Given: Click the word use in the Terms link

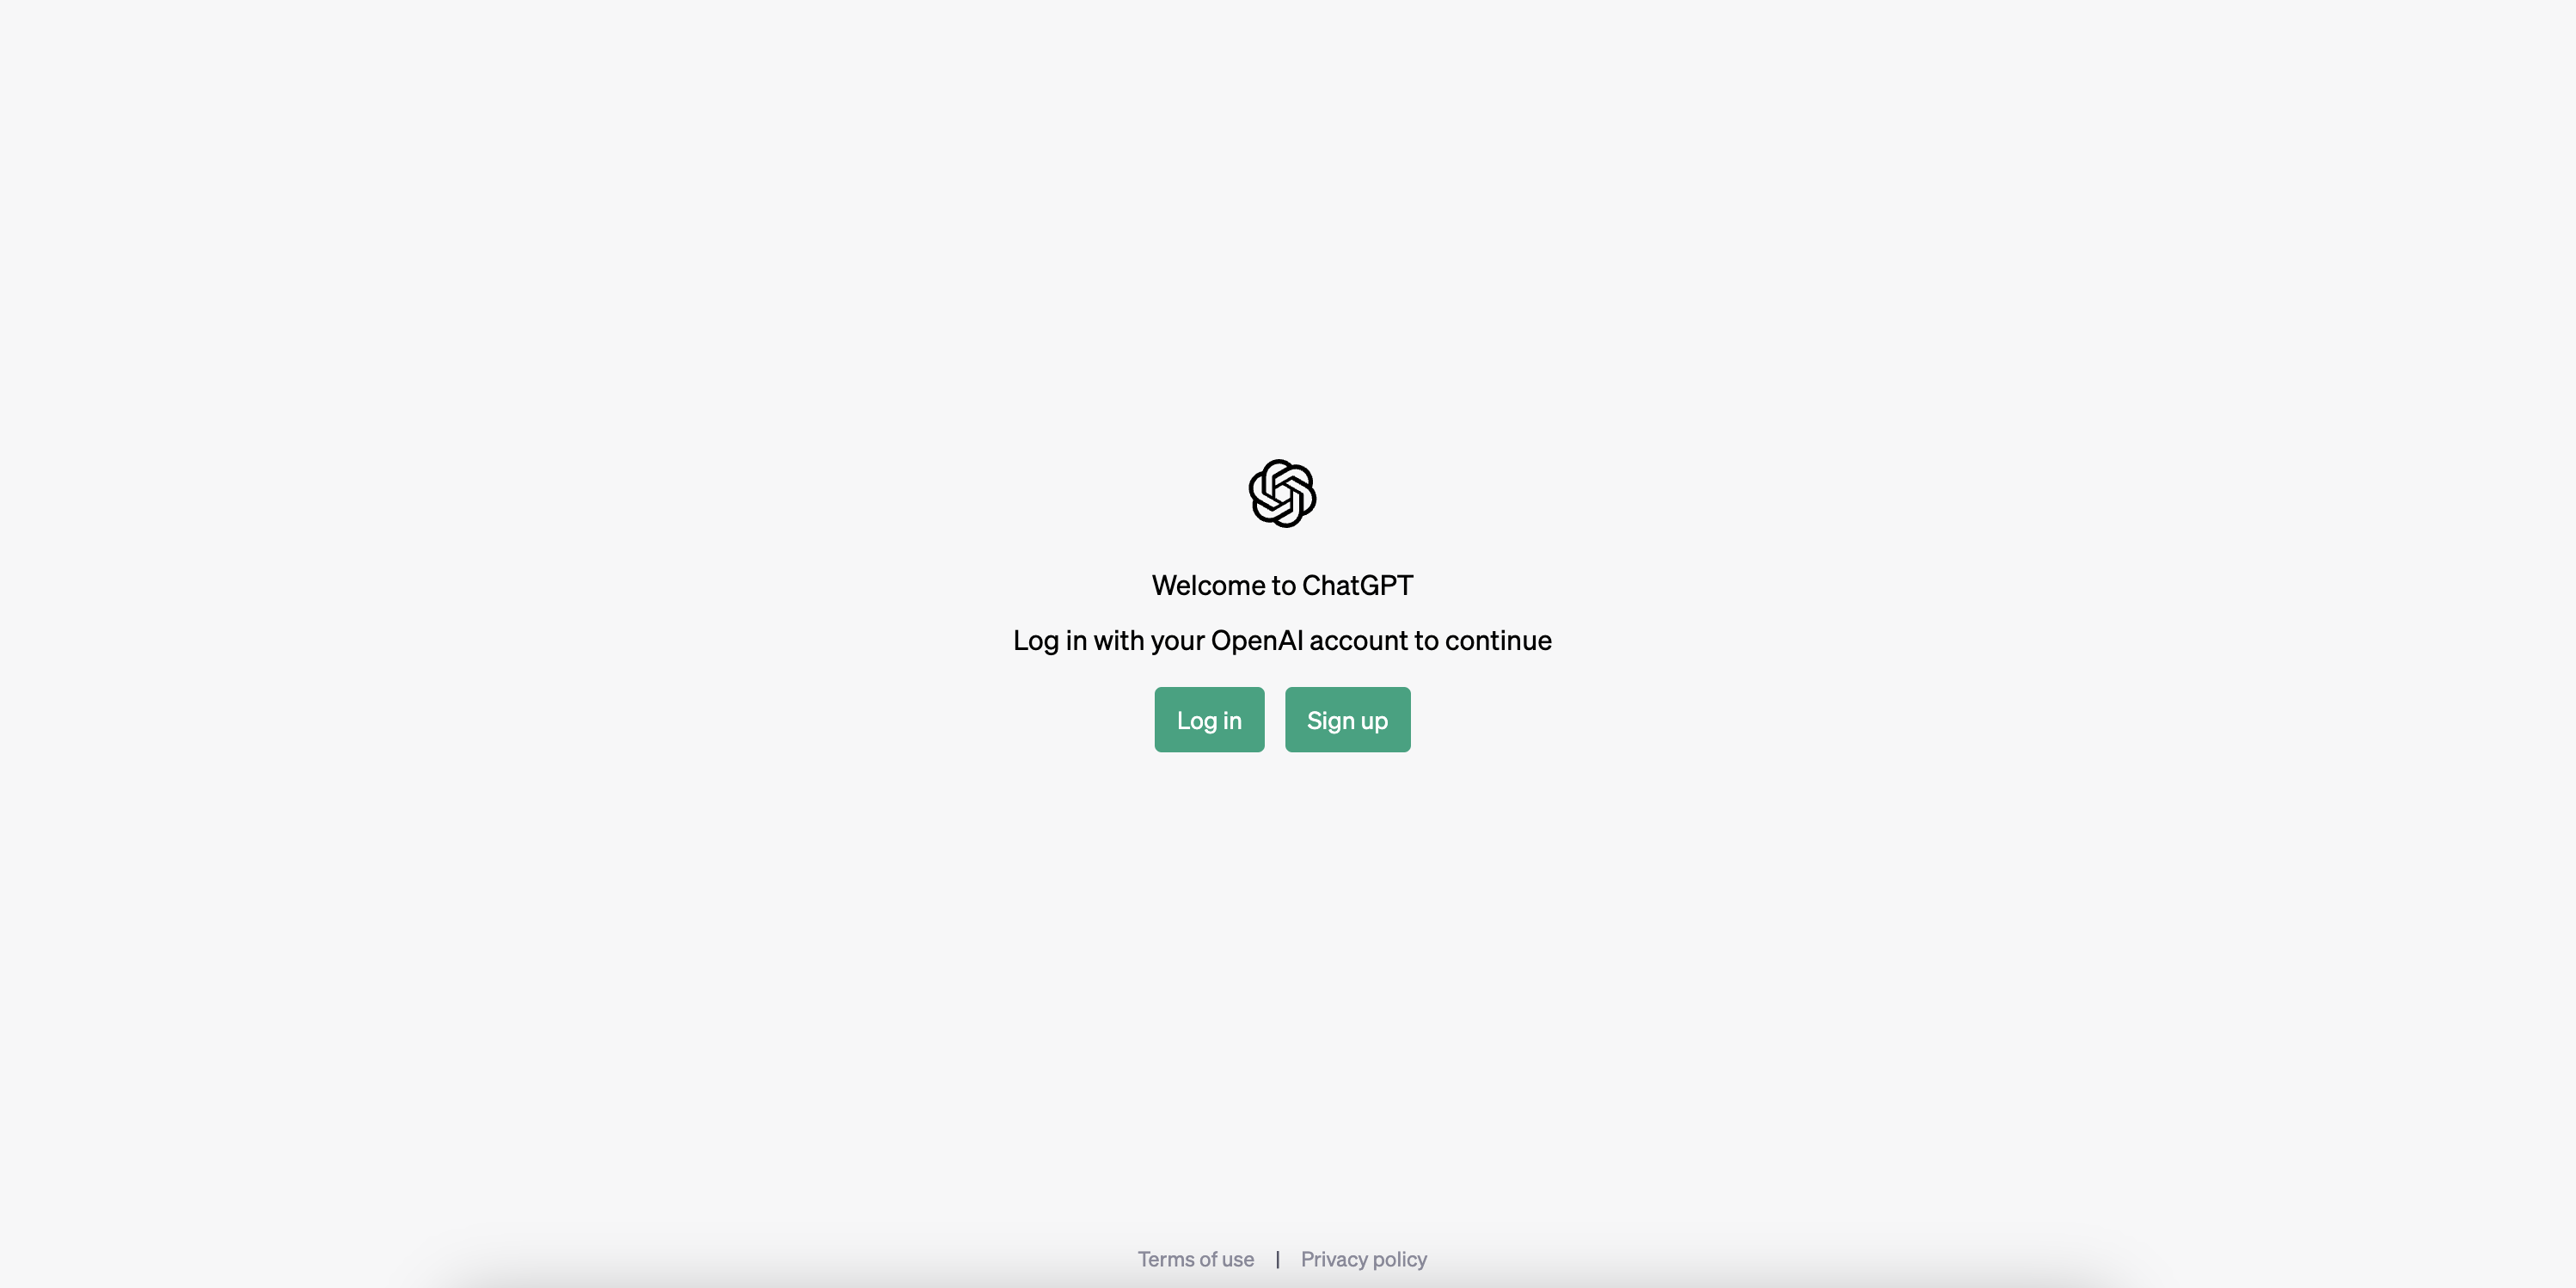Looking at the screenshot, I should tap(1237, 1260).
